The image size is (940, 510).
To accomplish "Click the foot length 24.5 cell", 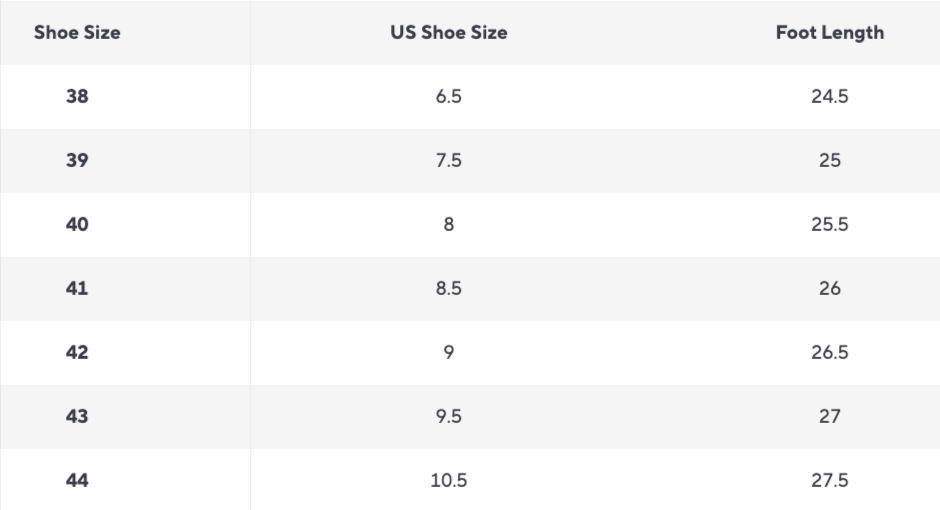I will point(830,96).
